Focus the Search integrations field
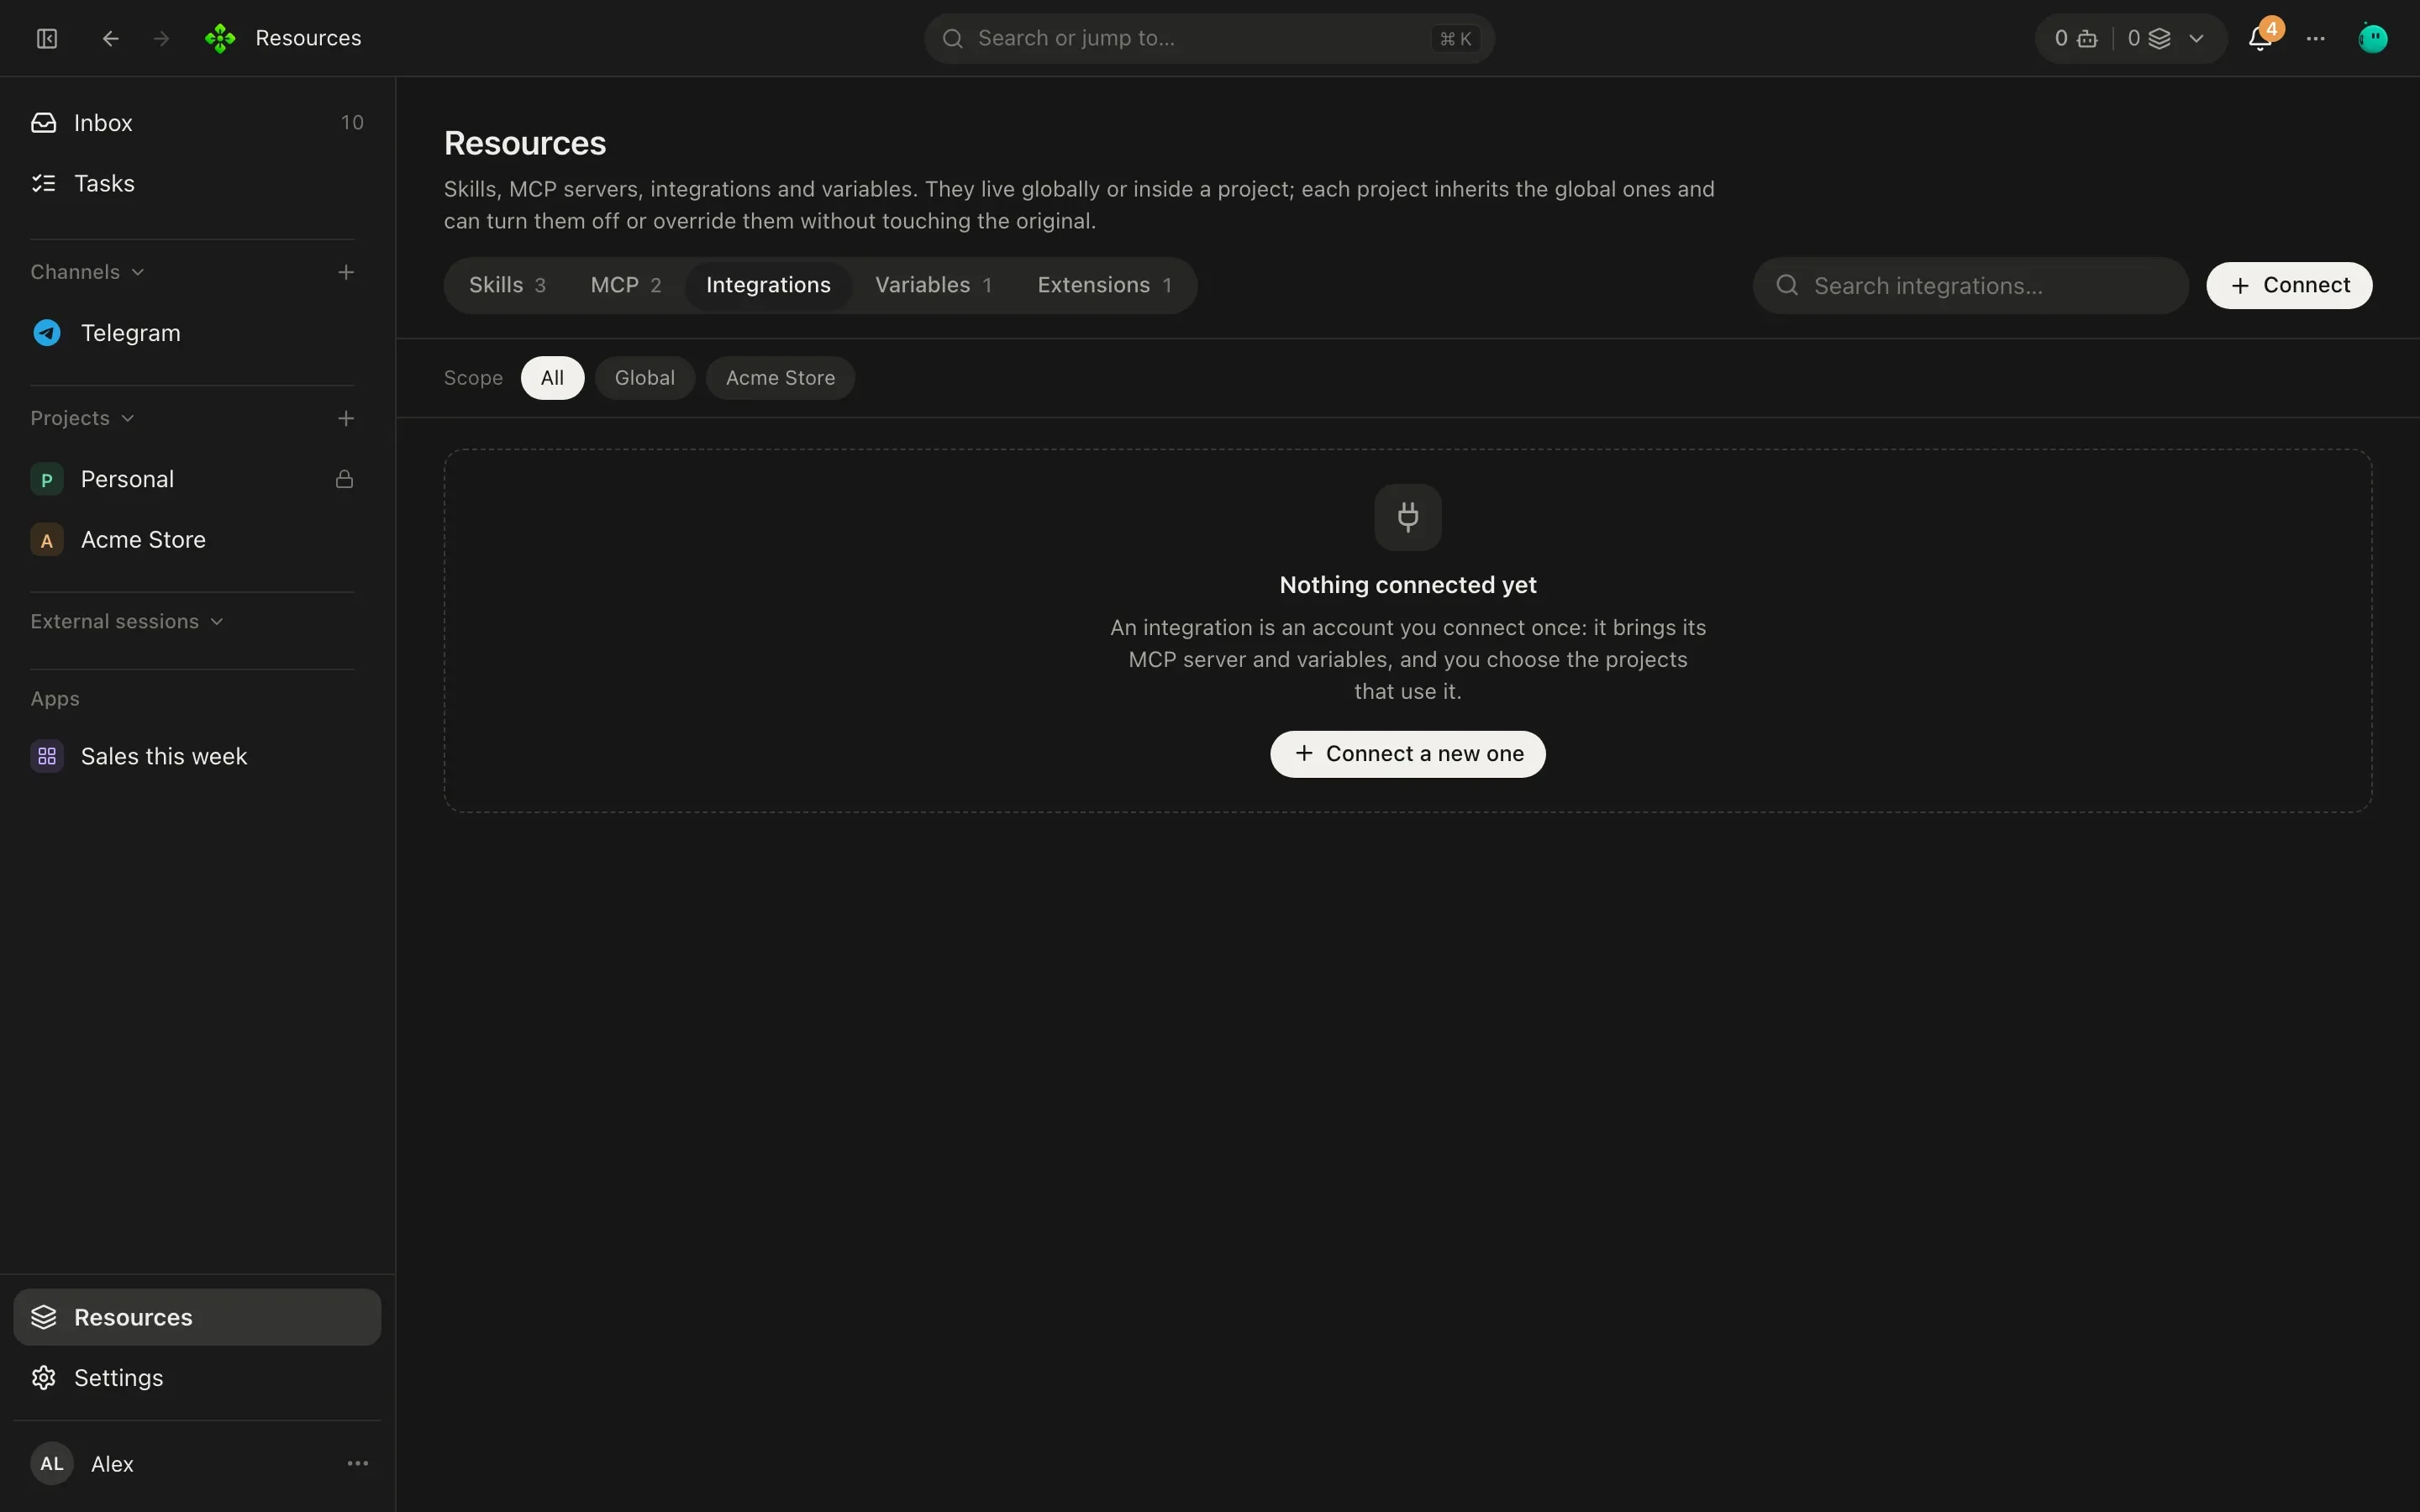Image resolution: width=2420 pixels, height=1512 pixels. [1971, 286]
